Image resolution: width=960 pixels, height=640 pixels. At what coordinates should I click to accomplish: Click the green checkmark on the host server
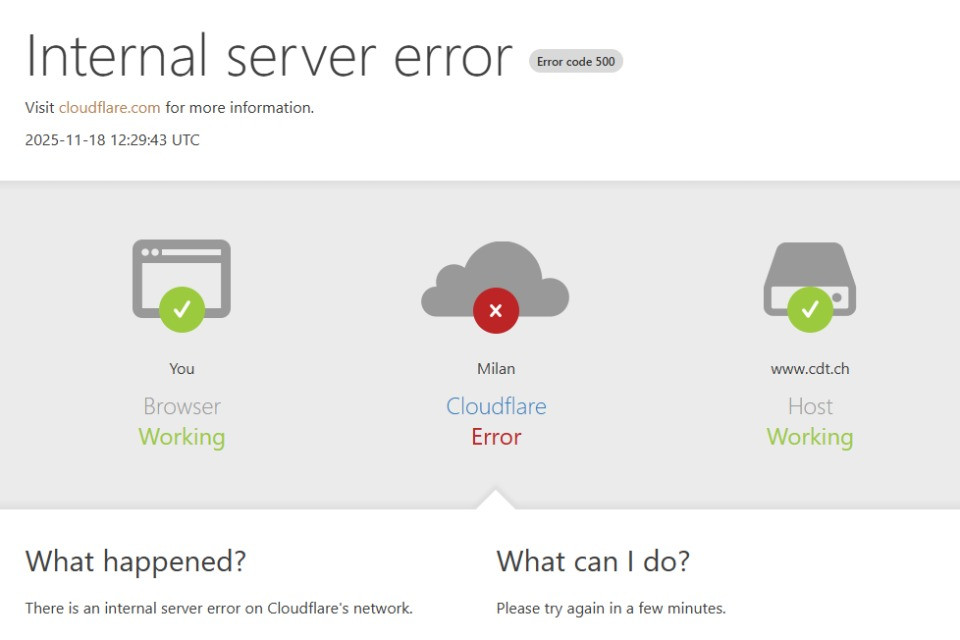click(x=810, y=309)
